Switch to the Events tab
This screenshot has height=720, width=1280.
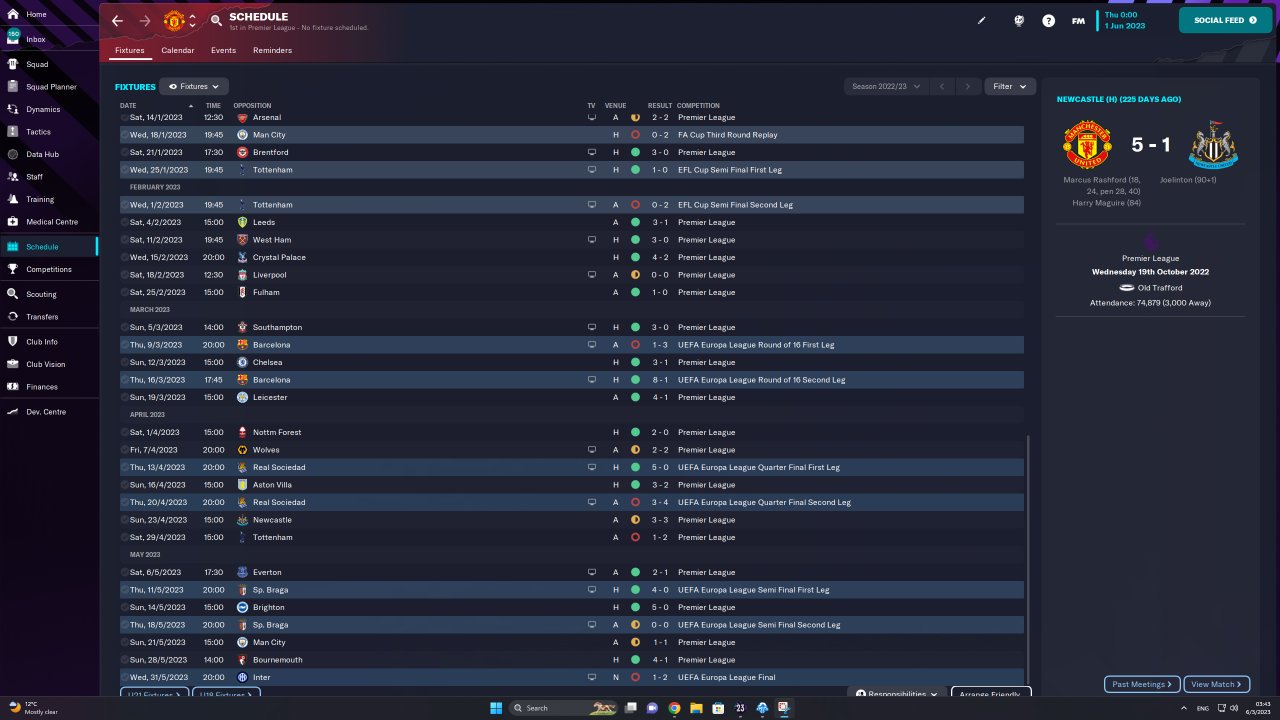[223, 50]
